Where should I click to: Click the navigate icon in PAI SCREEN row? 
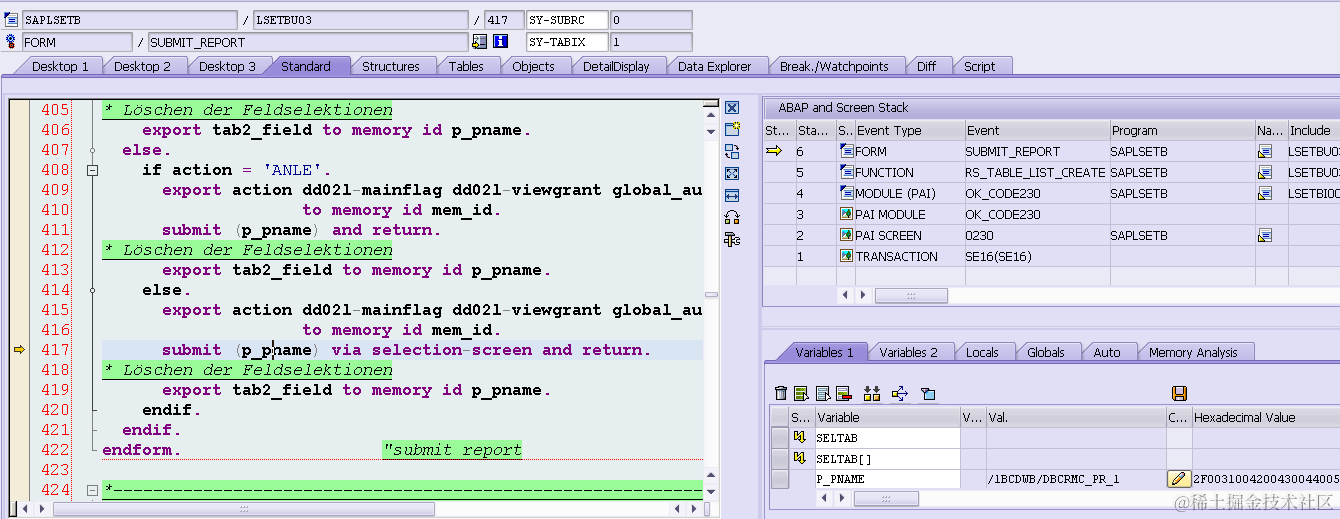1265,235
